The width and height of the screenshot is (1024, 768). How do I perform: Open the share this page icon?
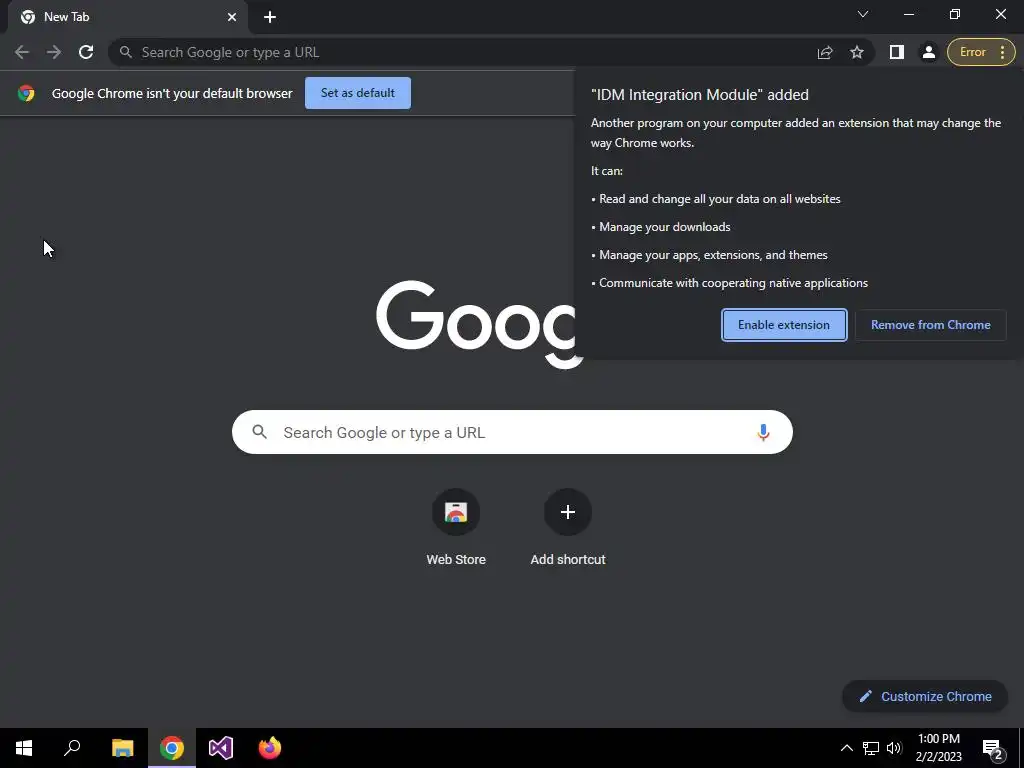[825, 52]
